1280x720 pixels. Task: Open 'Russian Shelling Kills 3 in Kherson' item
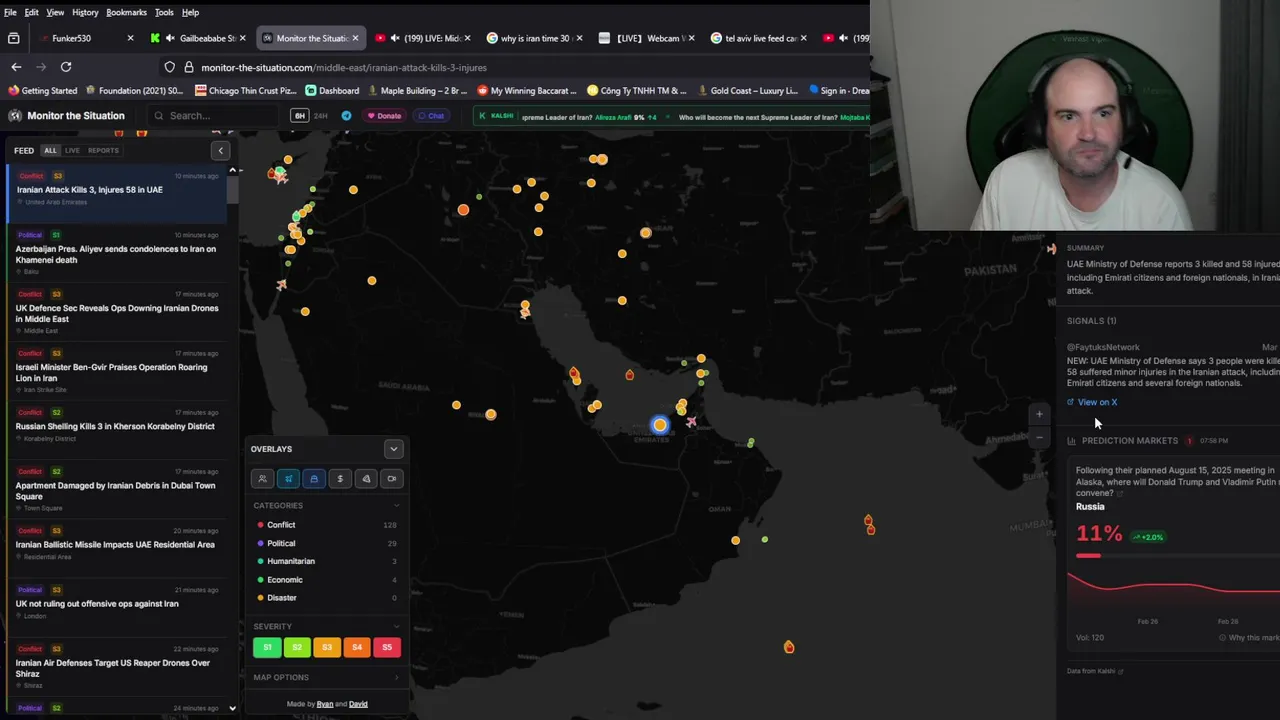click(115, 427)
